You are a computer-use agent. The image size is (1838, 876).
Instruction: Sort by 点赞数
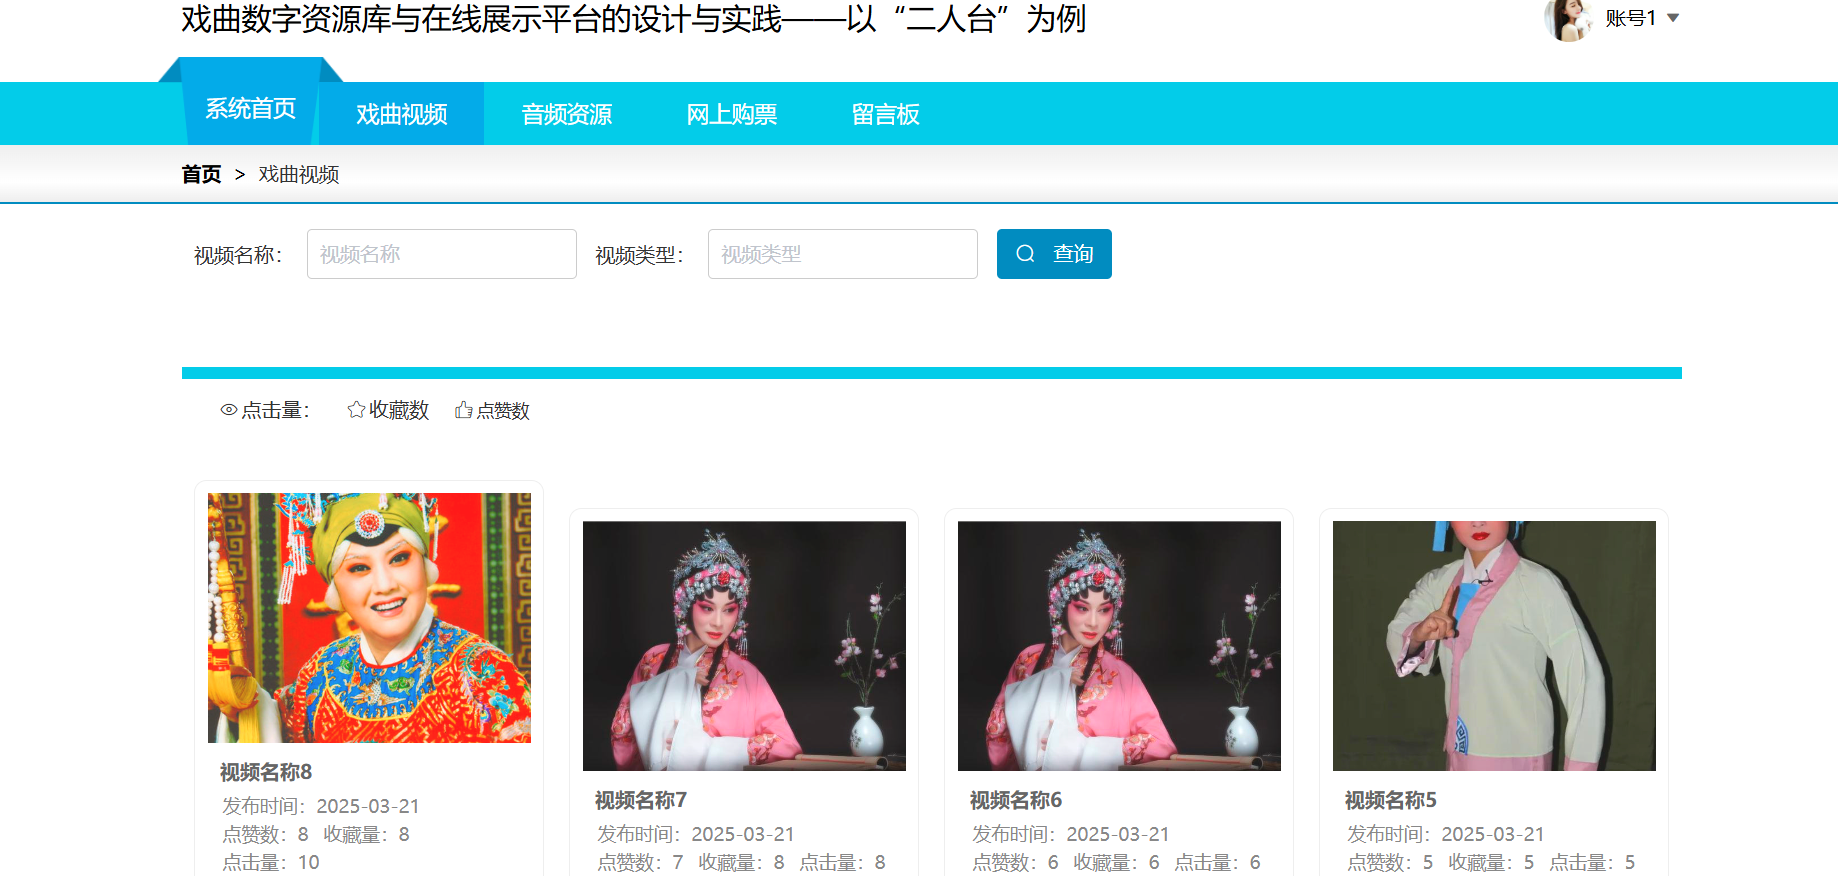[x=492, y=410]
